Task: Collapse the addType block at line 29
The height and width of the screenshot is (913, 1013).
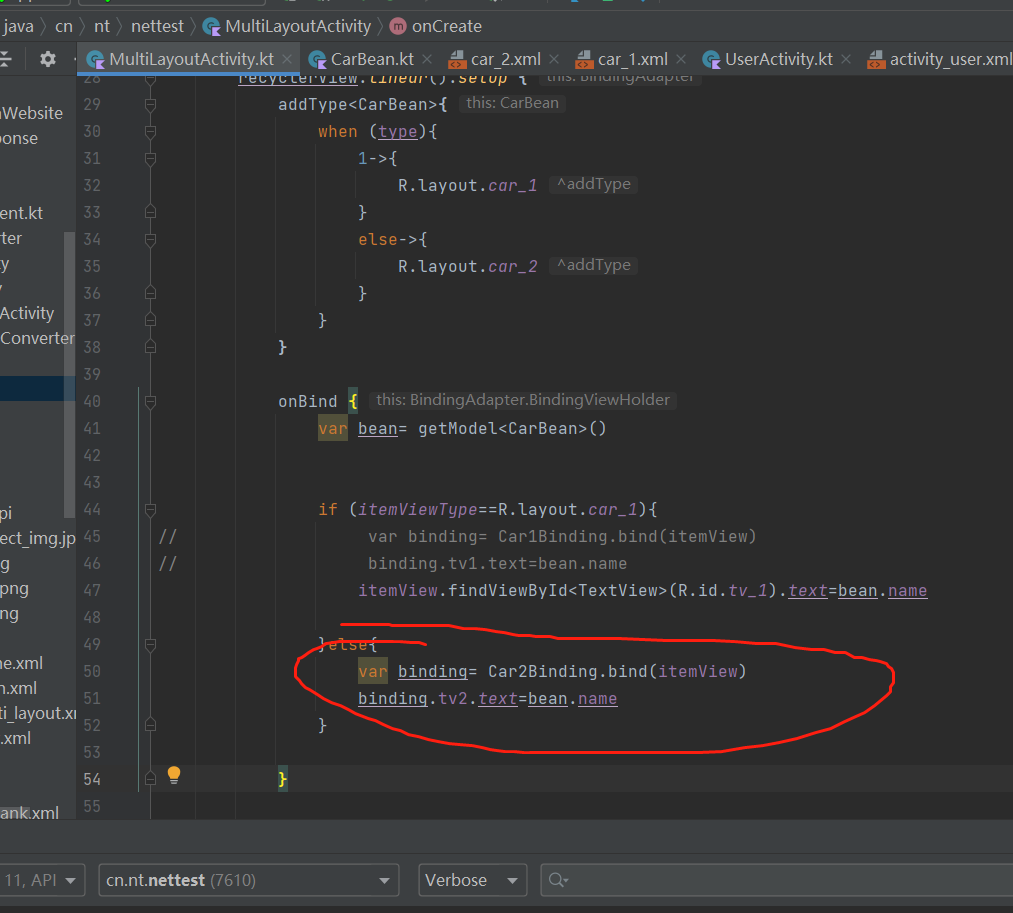Action: pyautogui.click(x=151, y=105)
